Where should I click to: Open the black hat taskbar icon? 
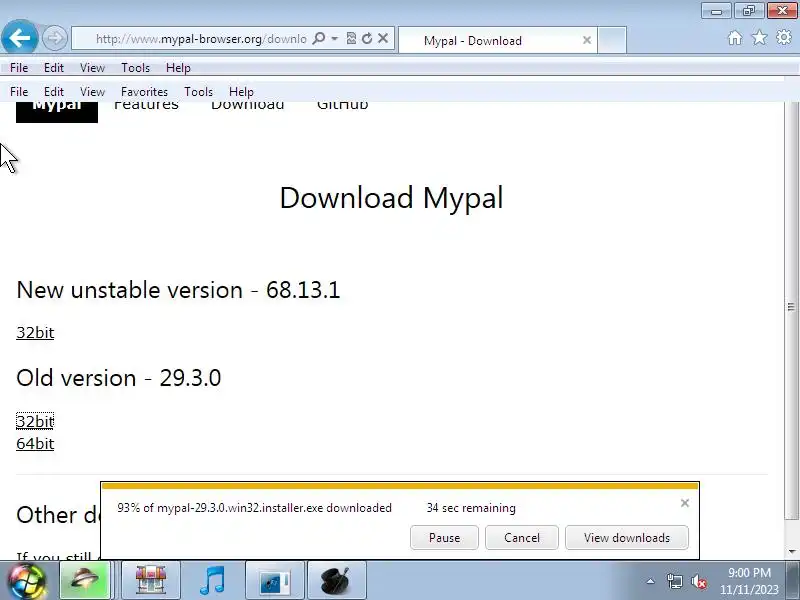tap(337, 580)
